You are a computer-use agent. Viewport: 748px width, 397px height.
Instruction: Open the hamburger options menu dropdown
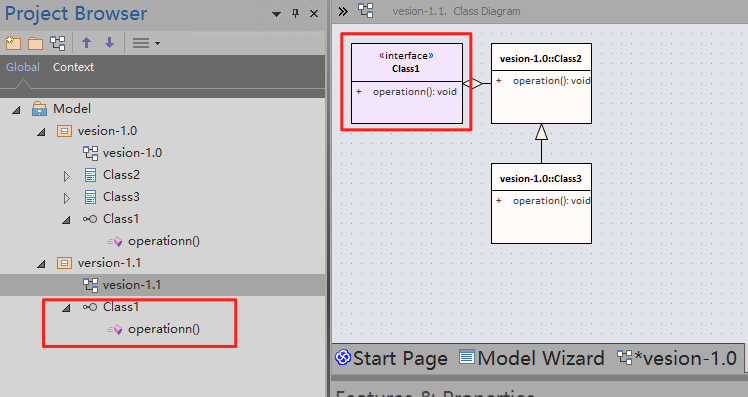145,43
